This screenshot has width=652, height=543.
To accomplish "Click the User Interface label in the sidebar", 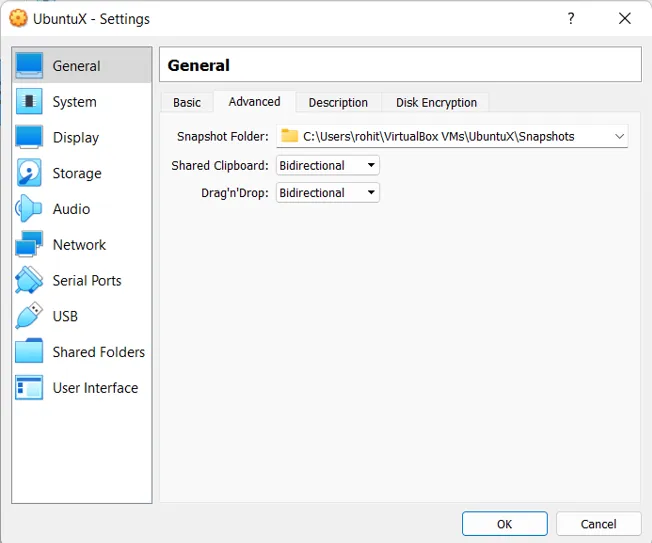I will tap(95, 388).
